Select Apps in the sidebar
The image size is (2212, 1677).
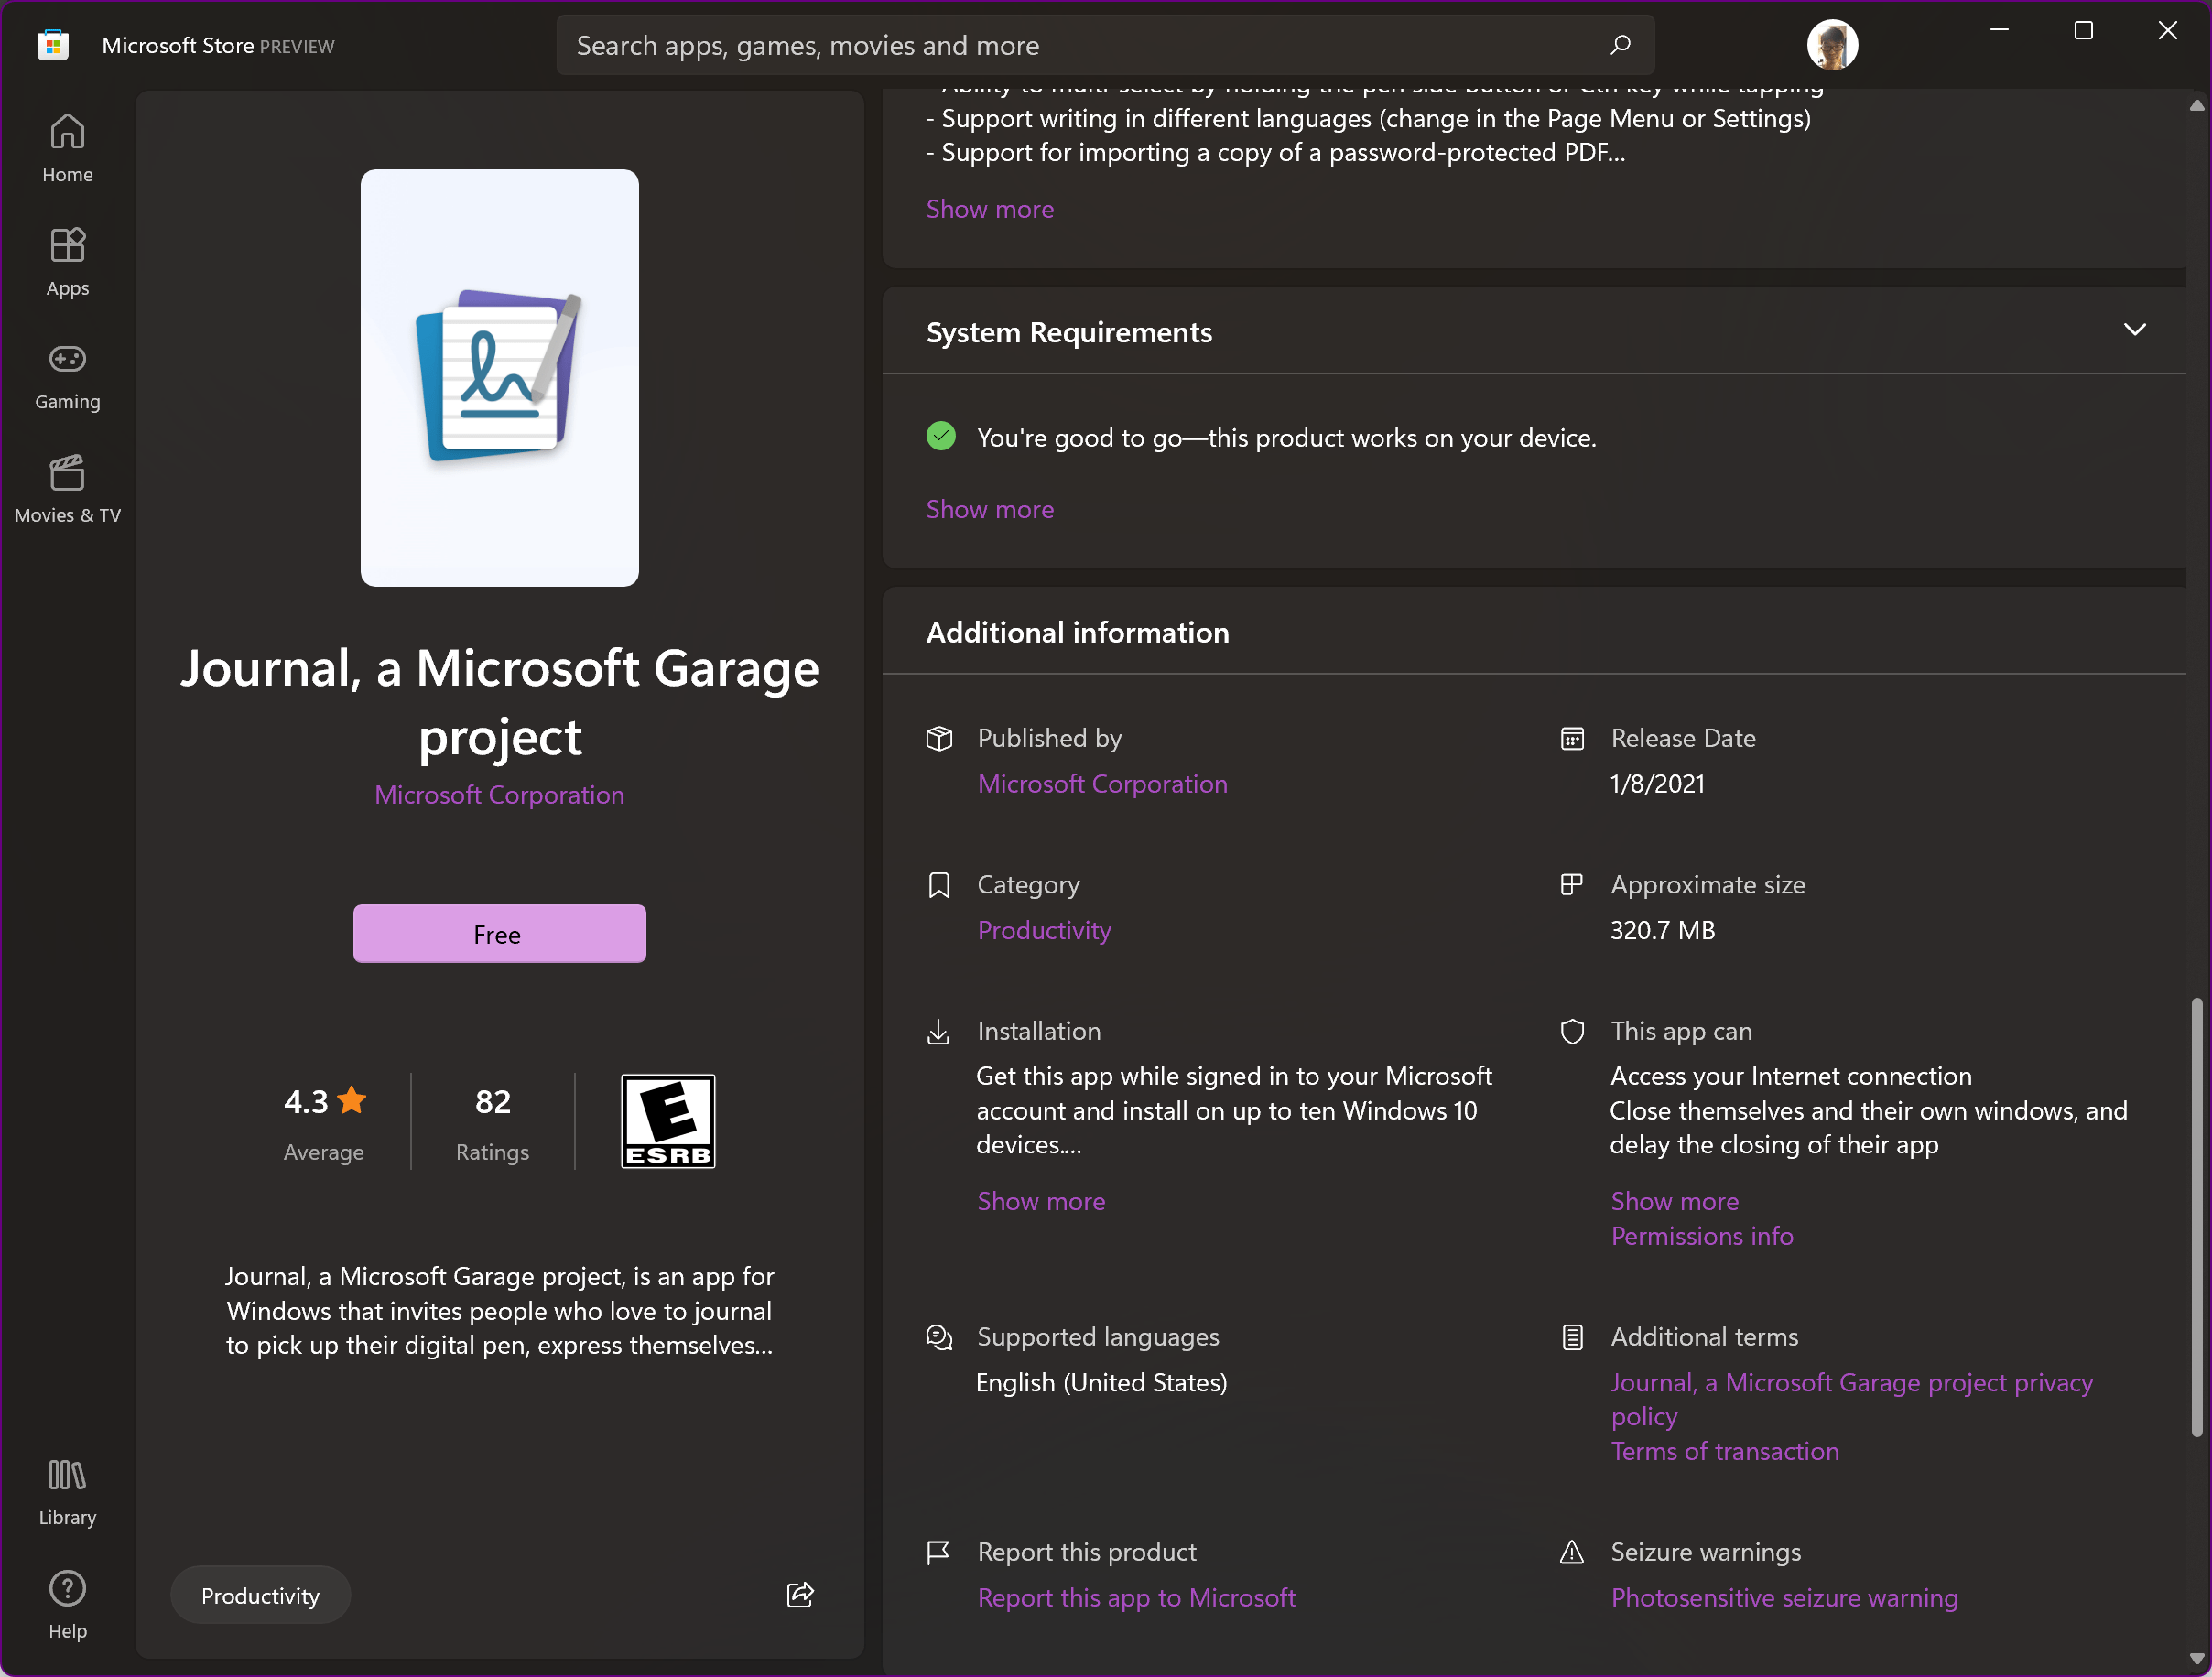66,261
